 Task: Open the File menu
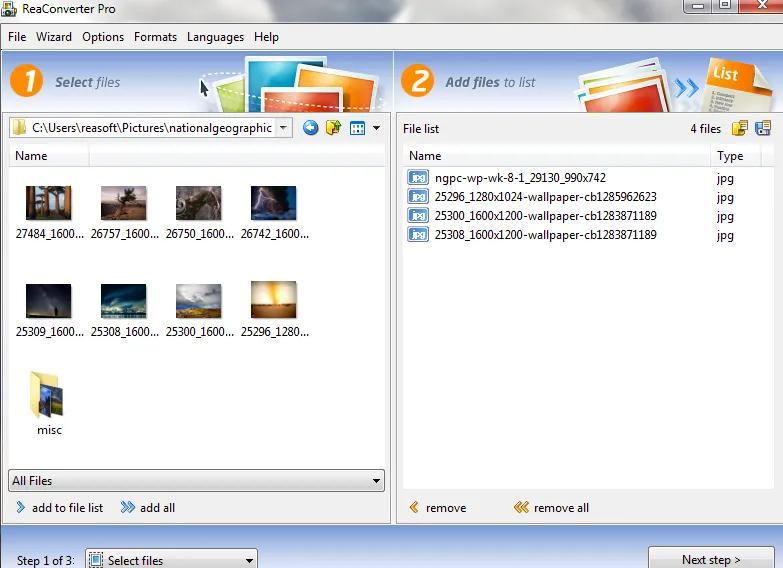(17, 37)
